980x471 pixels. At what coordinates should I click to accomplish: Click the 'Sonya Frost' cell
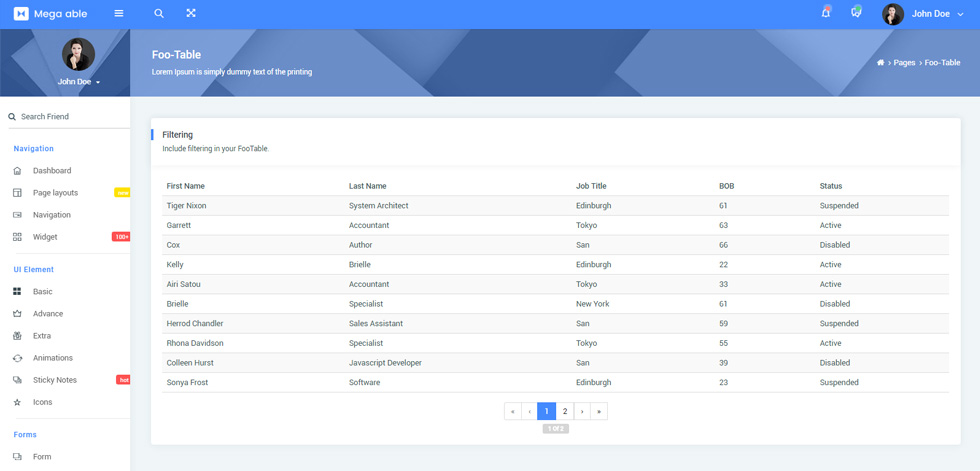188,382
